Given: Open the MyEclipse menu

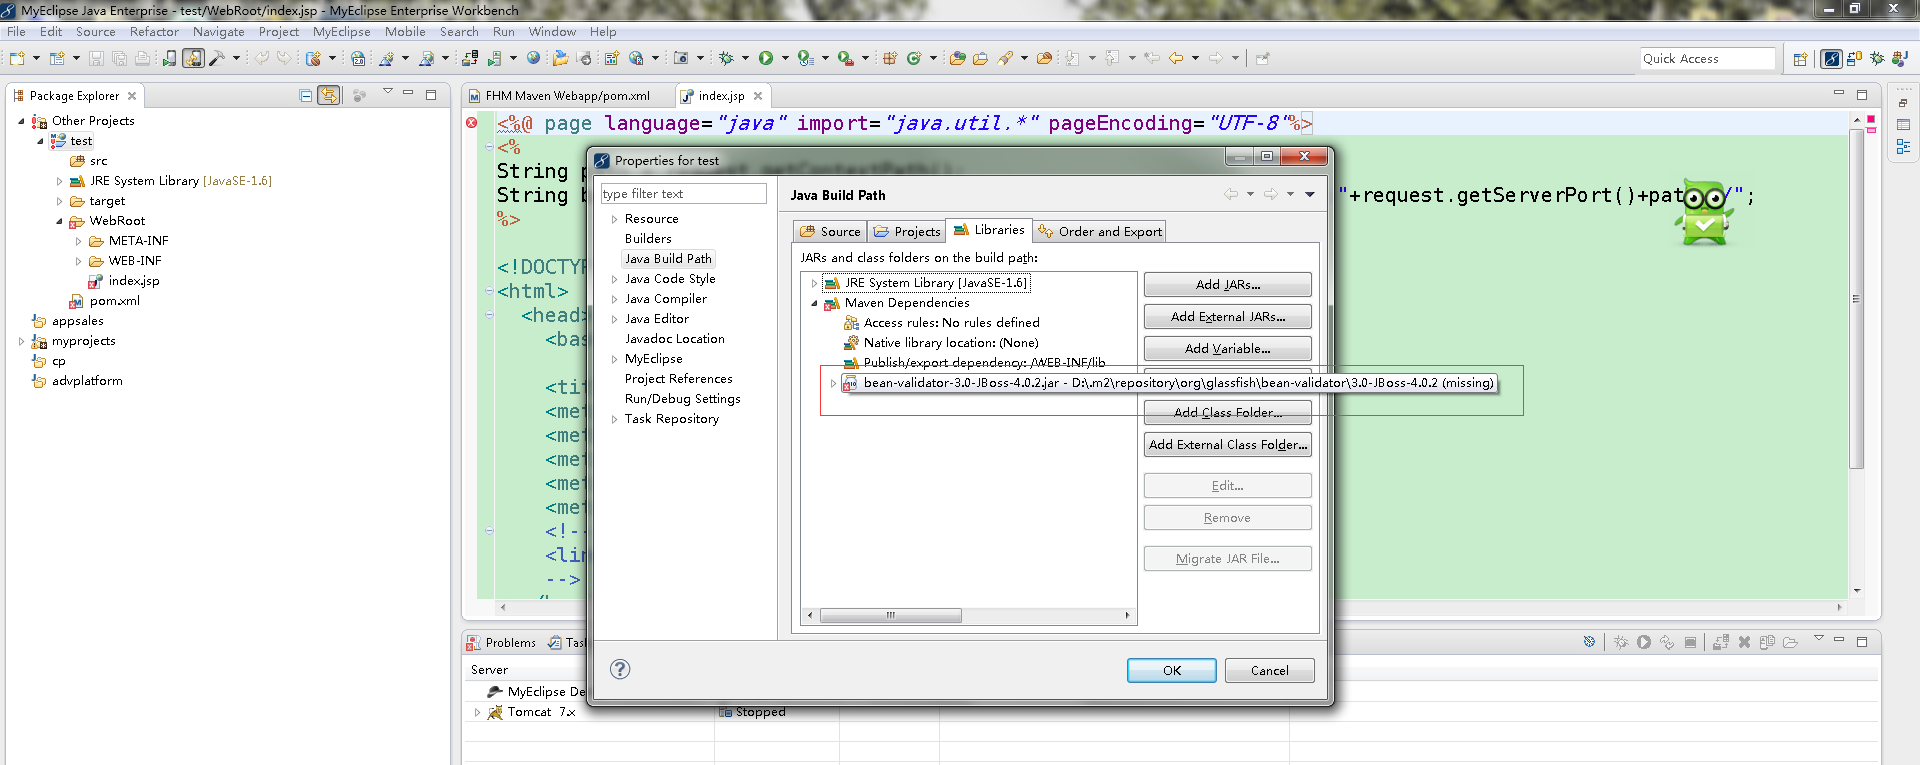Looking at the screenshot, I should pyautogui.click(x=341, y=32).
